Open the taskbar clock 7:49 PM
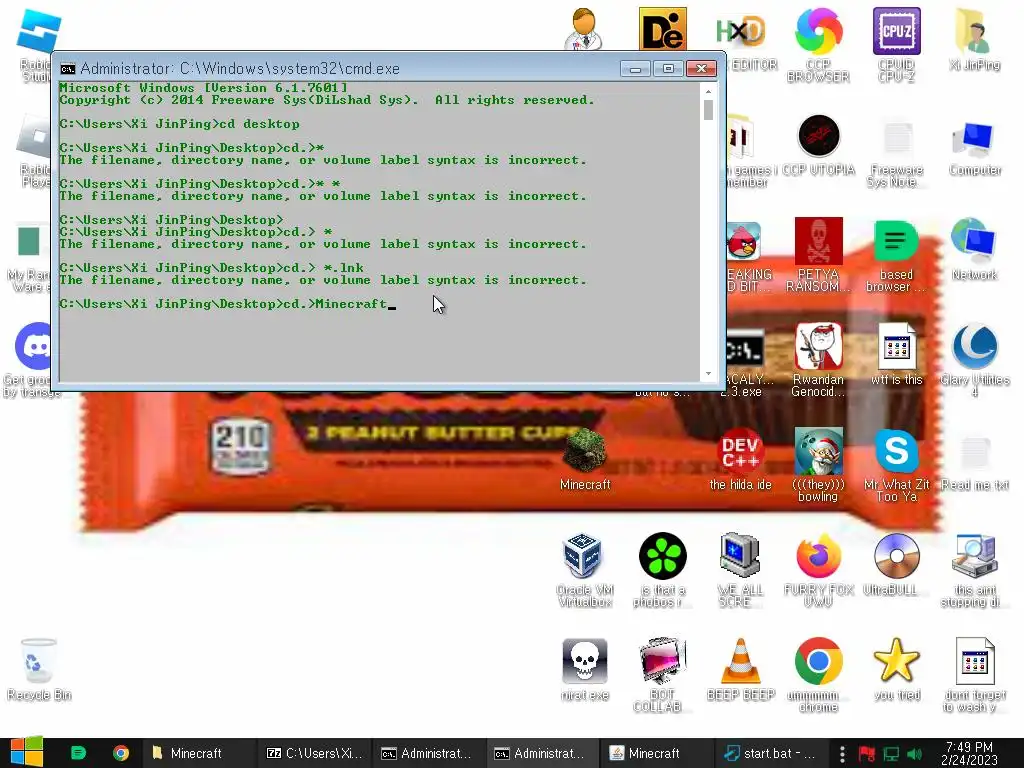Screen dimensions: 1024x768 pyautogui.click(x=969, y=753)
